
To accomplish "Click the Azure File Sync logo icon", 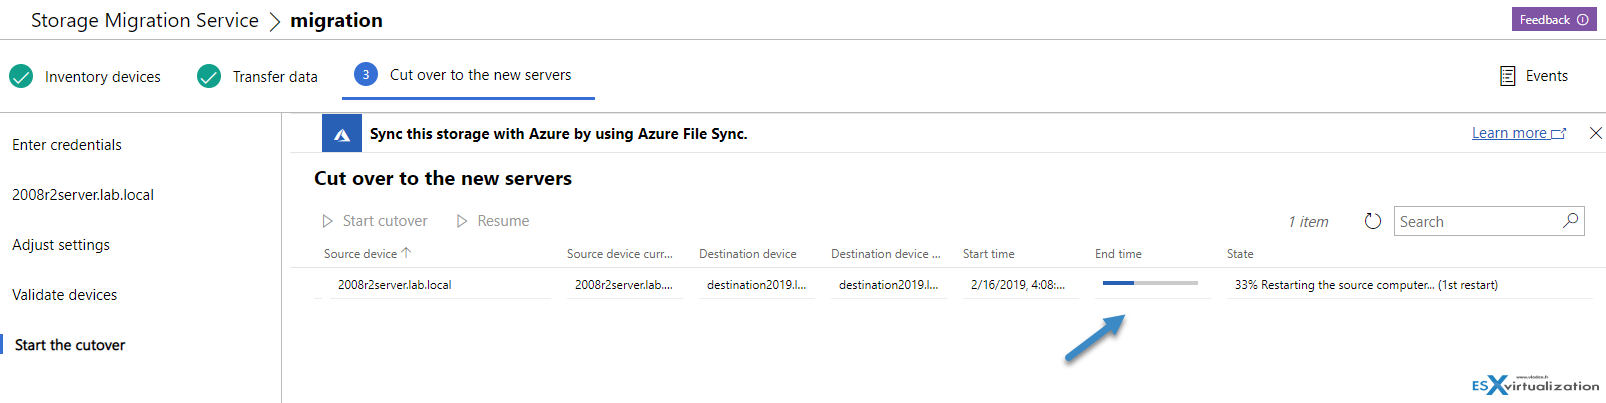I will (x=342, y=134).
